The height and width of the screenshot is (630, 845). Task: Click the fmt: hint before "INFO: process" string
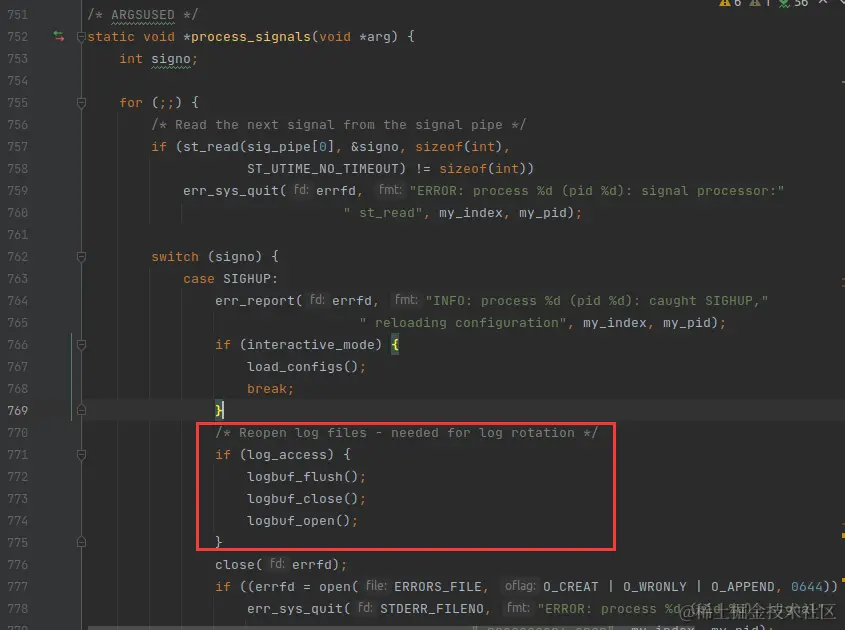[x=406, y=300]
